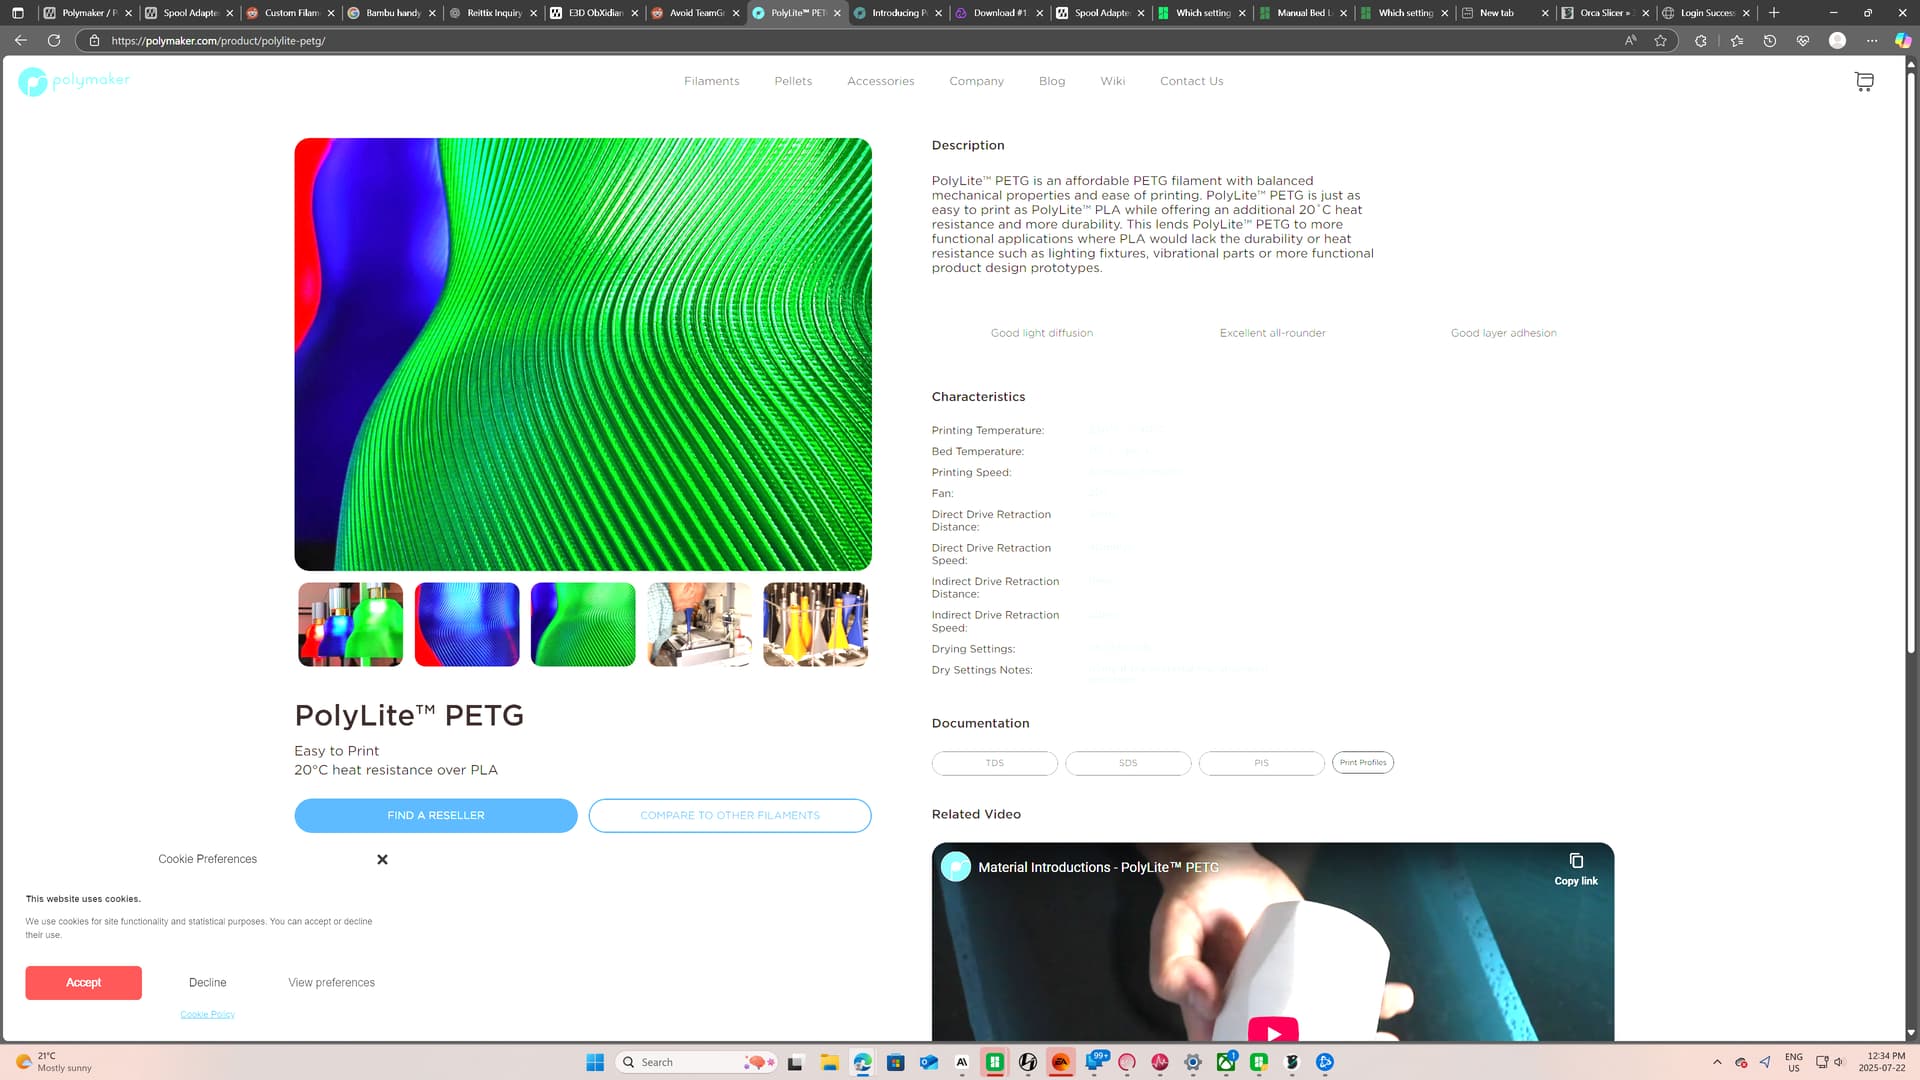The image size is (1920, 1080).
Task: Select the printer workshop thumbnail
Action: click(699, 624)
